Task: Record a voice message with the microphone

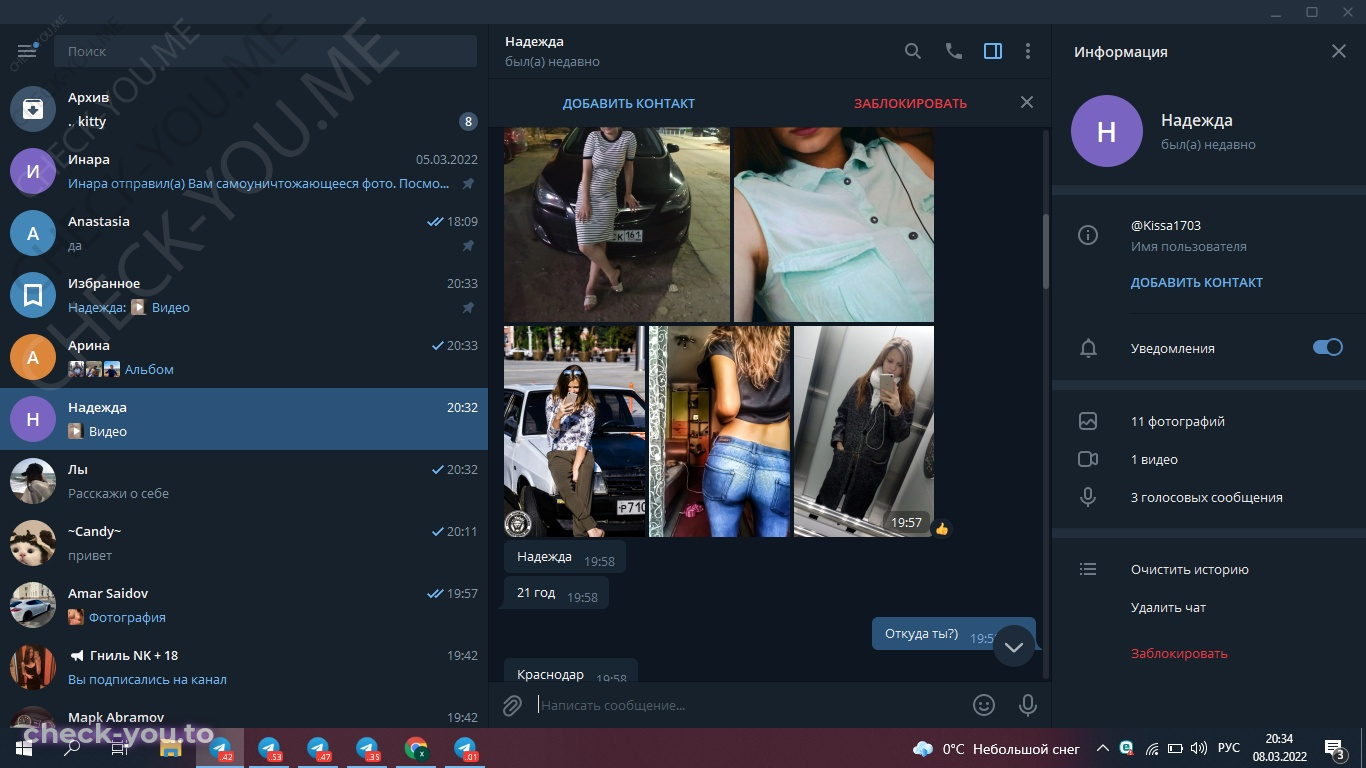Action: click(1027, 705)
